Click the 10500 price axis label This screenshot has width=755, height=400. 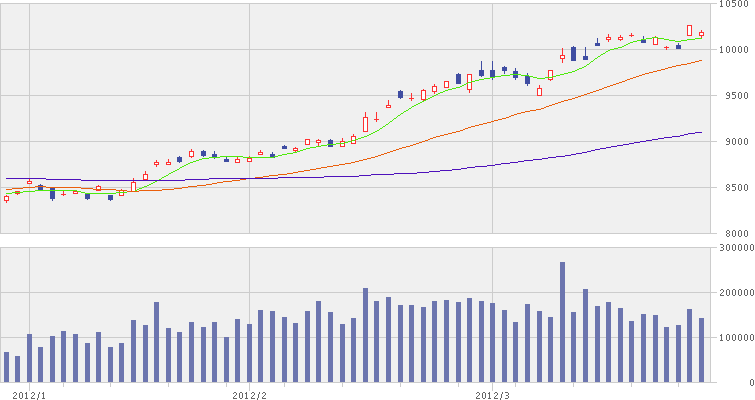[x=733, y=4]
